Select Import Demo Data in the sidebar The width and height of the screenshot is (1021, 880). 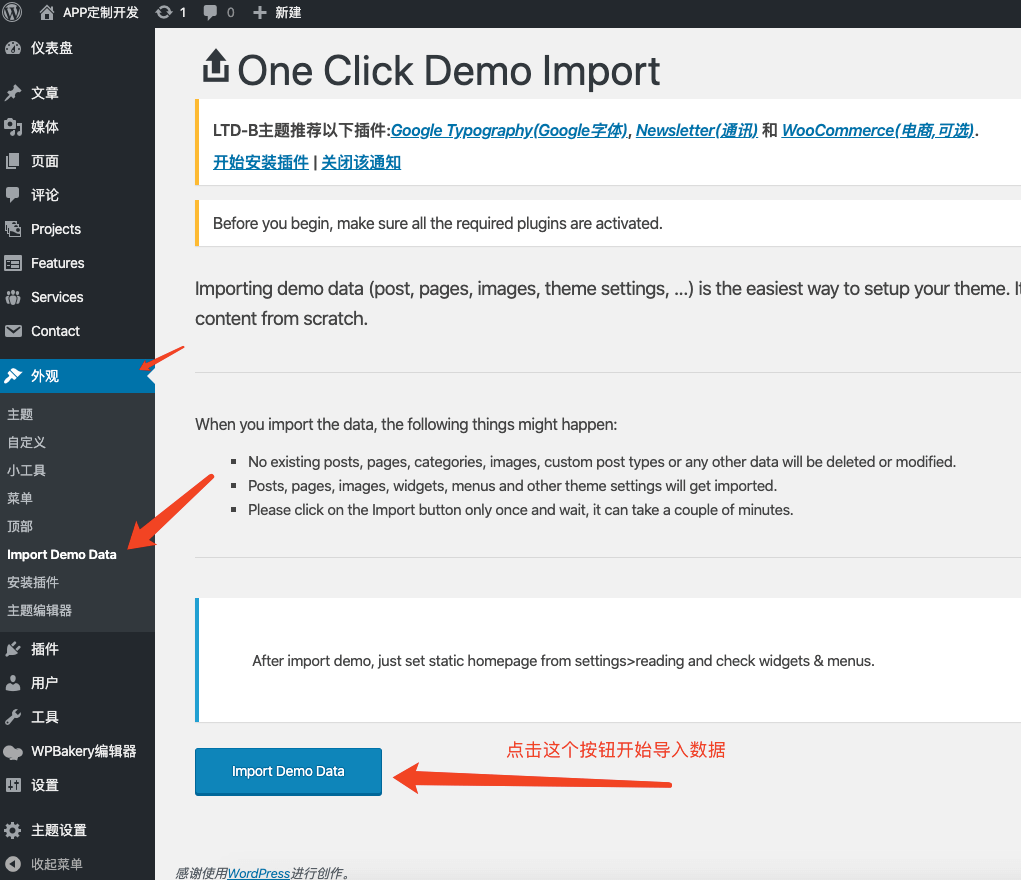62,554
